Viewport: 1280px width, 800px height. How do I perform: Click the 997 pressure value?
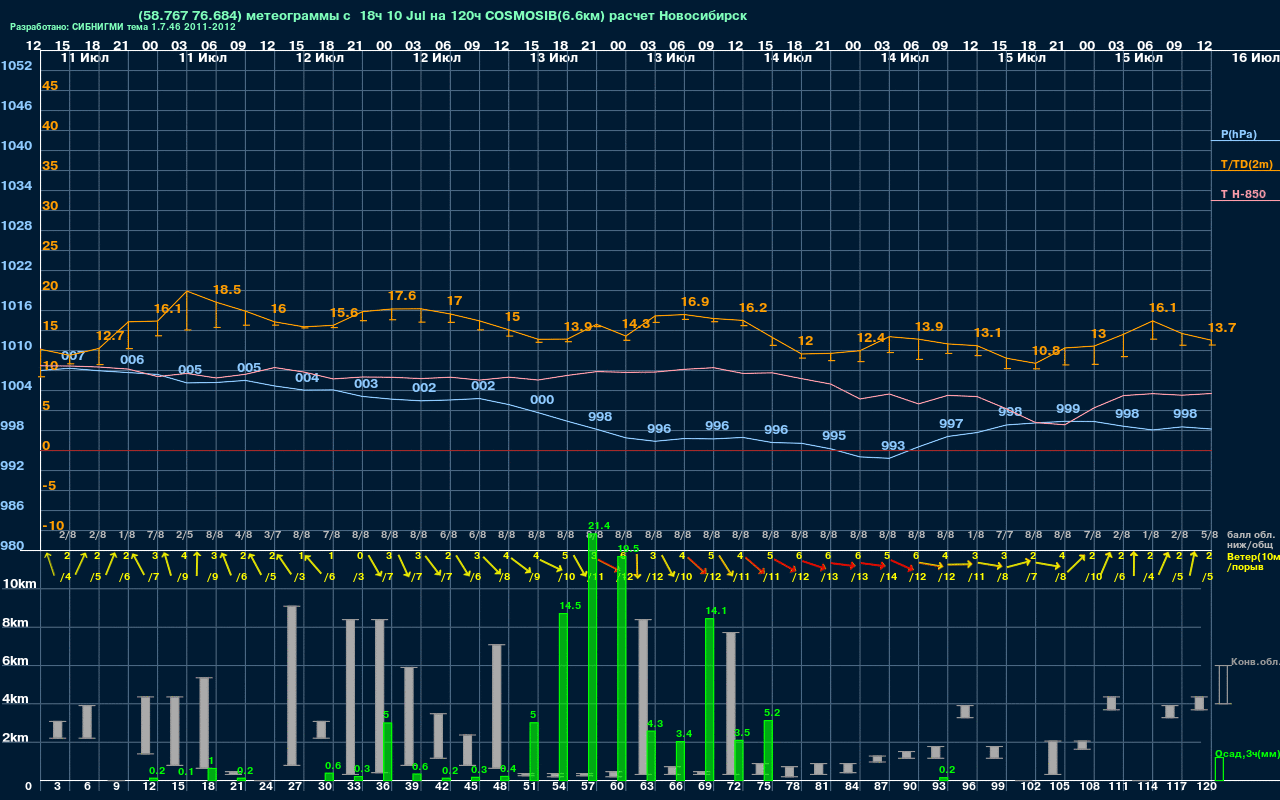pos(951,423)
